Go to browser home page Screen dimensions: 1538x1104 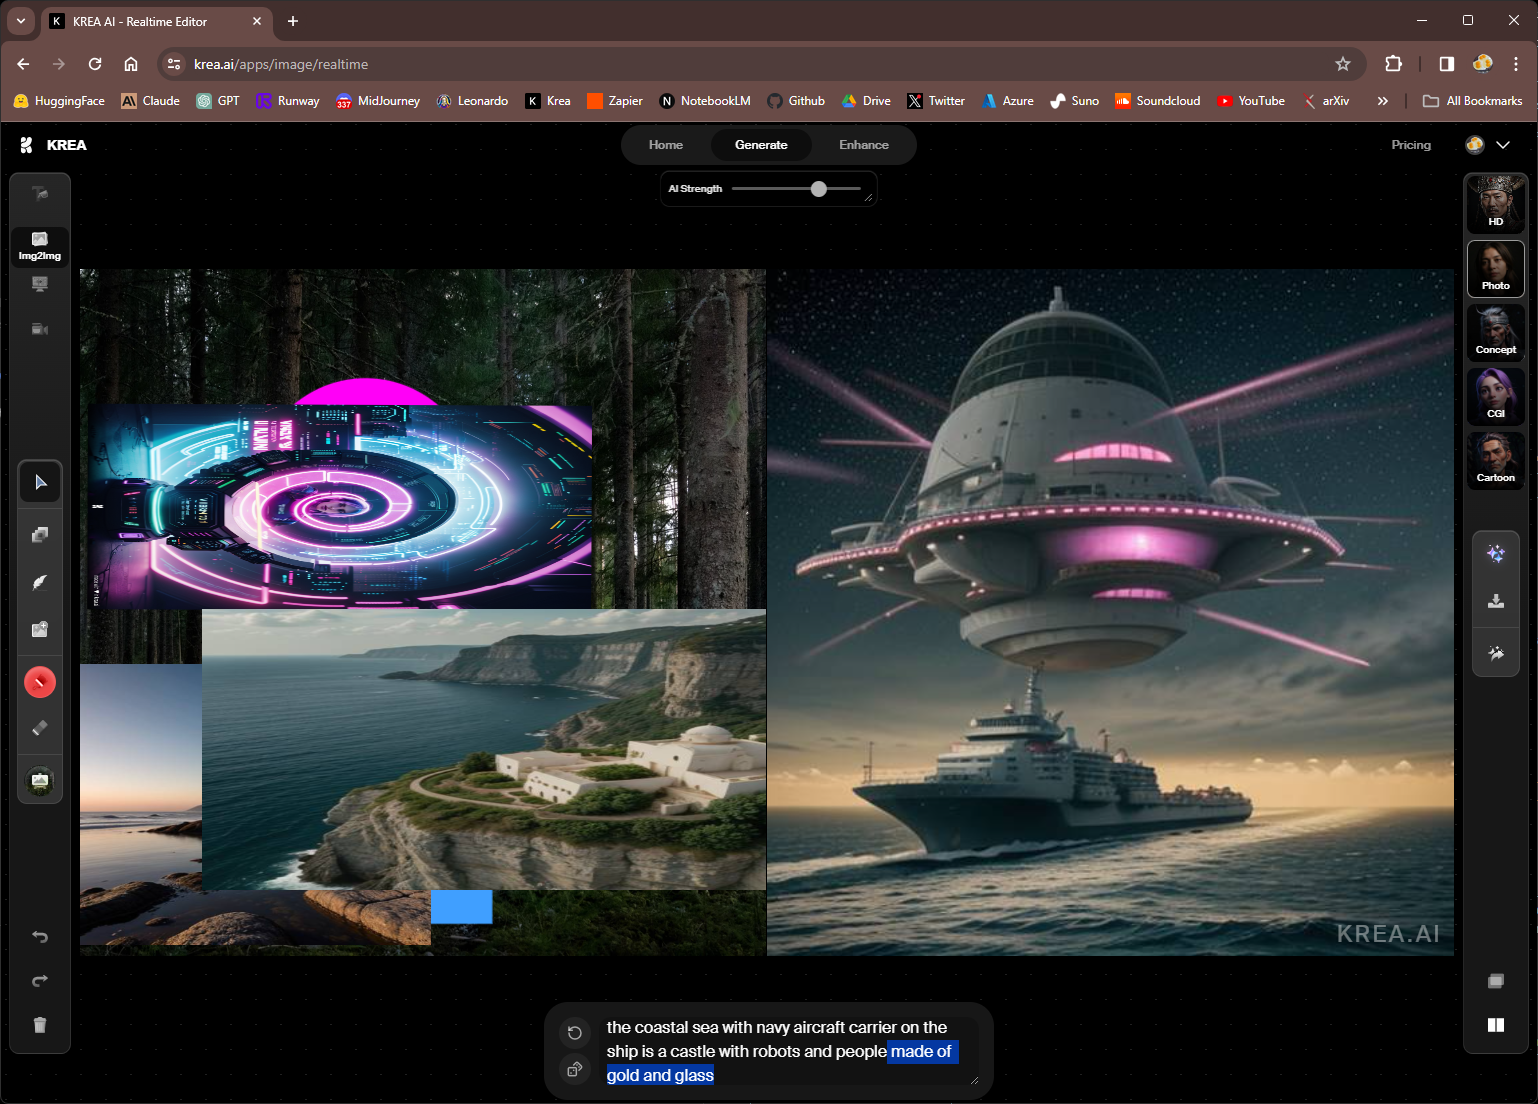pos(131,64)
